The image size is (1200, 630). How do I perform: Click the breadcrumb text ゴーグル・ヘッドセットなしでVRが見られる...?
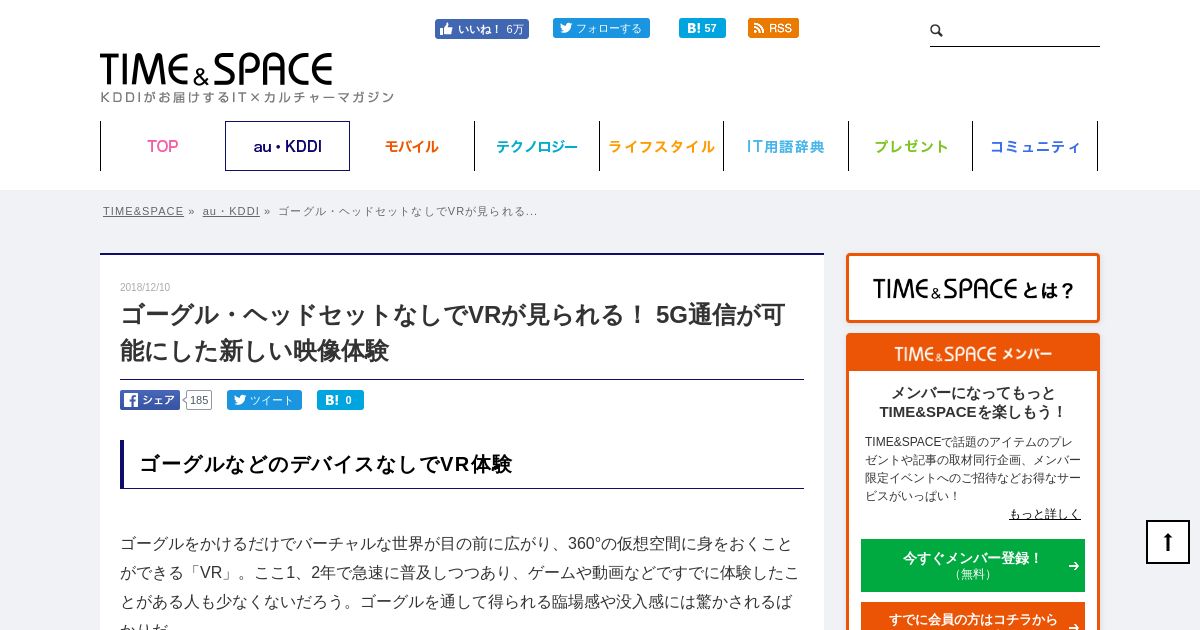pos(408,211)
